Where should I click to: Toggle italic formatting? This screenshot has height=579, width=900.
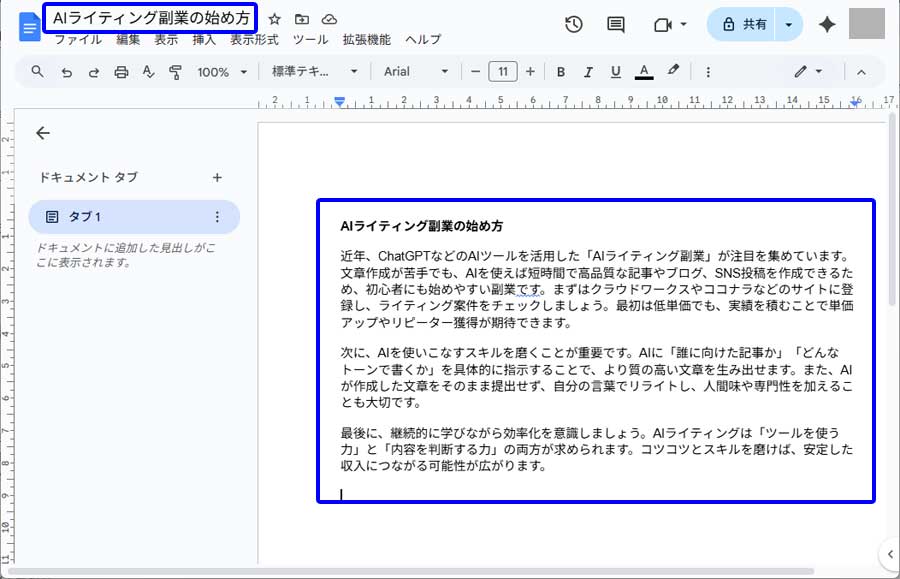588,72
